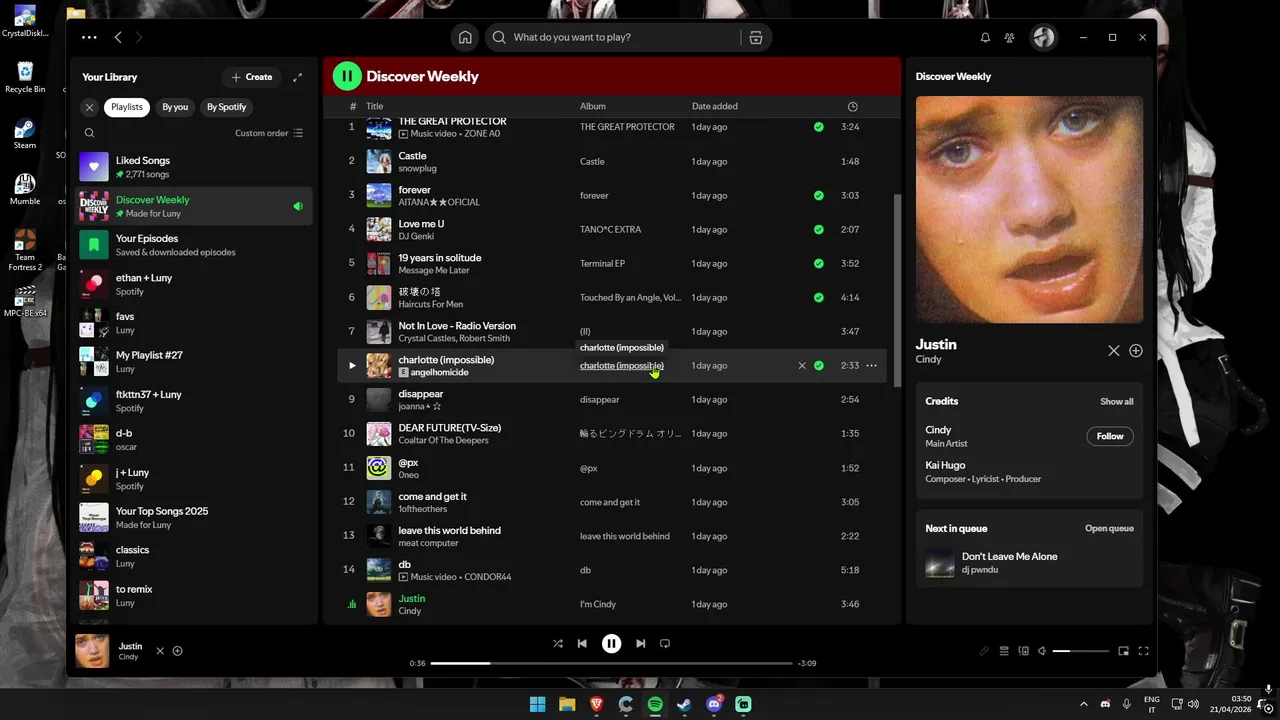The width and height of the screenshot is (1280, 720).
Task: Sort by the Album column header
Action: [x=593, y=106]
